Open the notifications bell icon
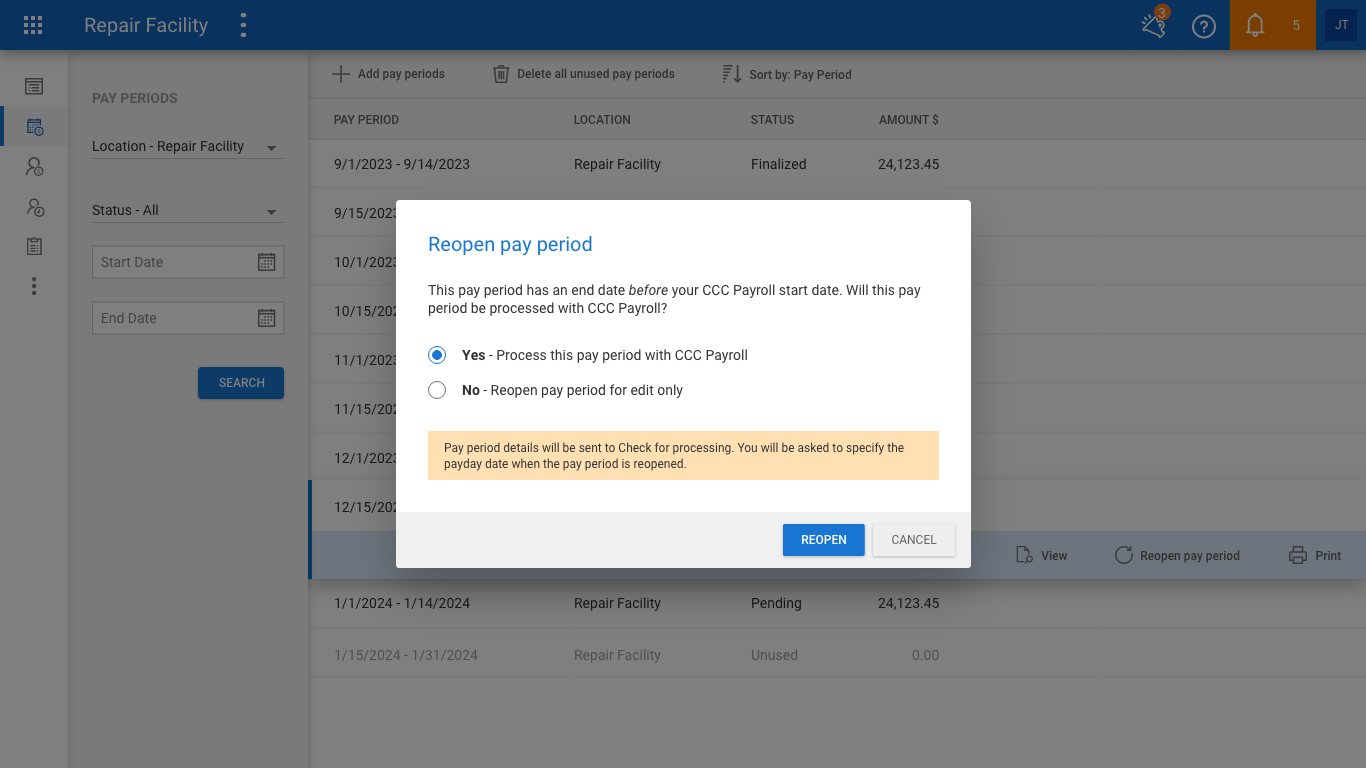This screenshot has height=768, width=1366. pyautogui.click(x=1255, y=26)
